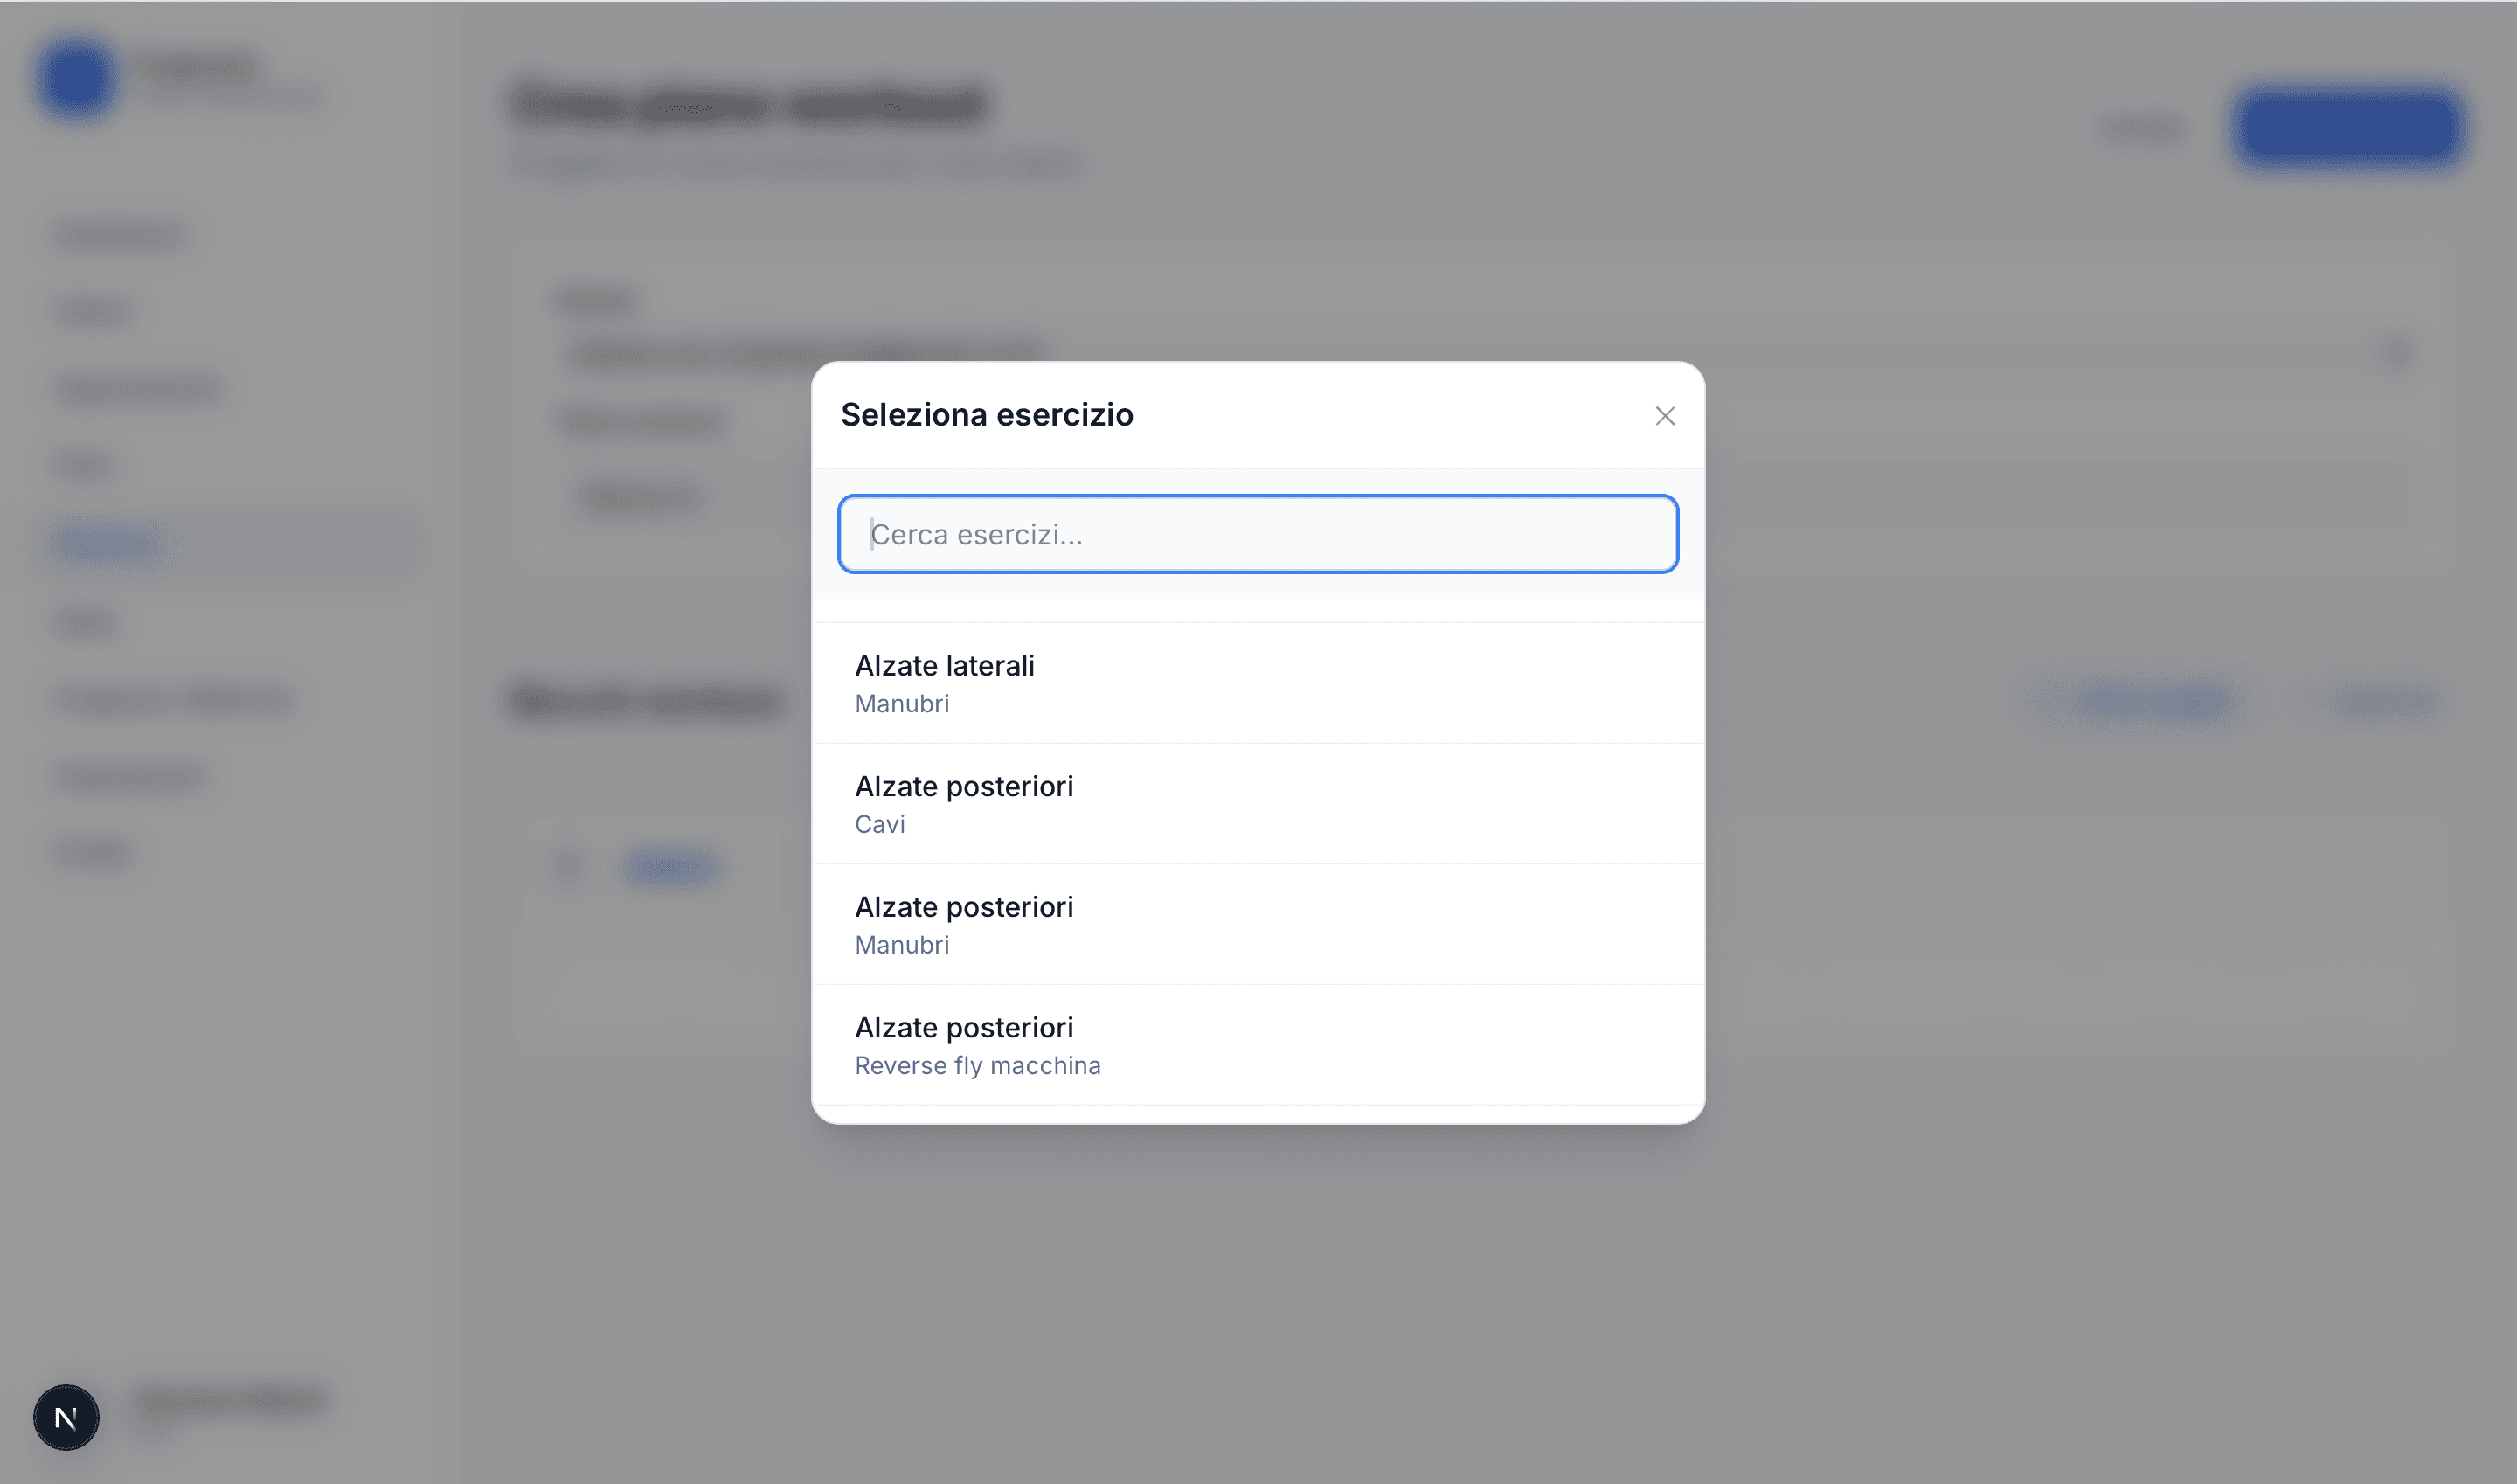Focus the Cerca esercizi search field
Image resolution: width=2517 pixels, height=1484 pixels.
tap(1257, 534)
